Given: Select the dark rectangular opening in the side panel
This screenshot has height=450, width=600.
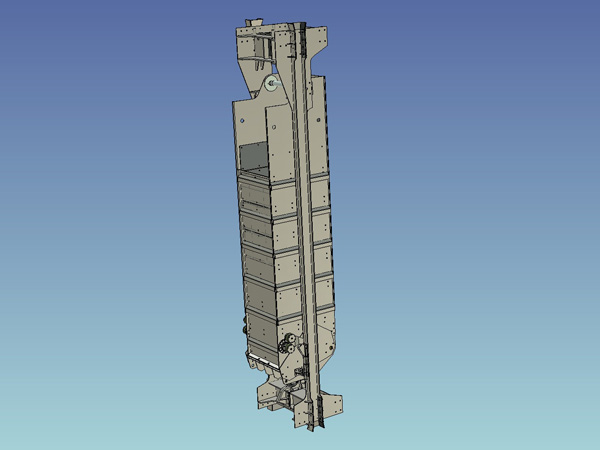Looking at the screenshot, I should (256, 155).
